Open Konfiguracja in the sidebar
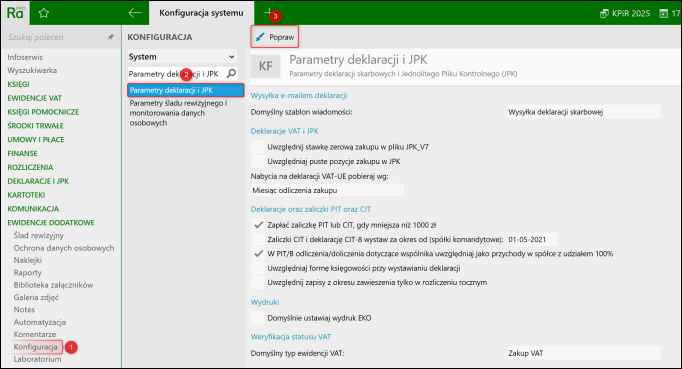Screen dimensions: 682x369 point(36,347)
